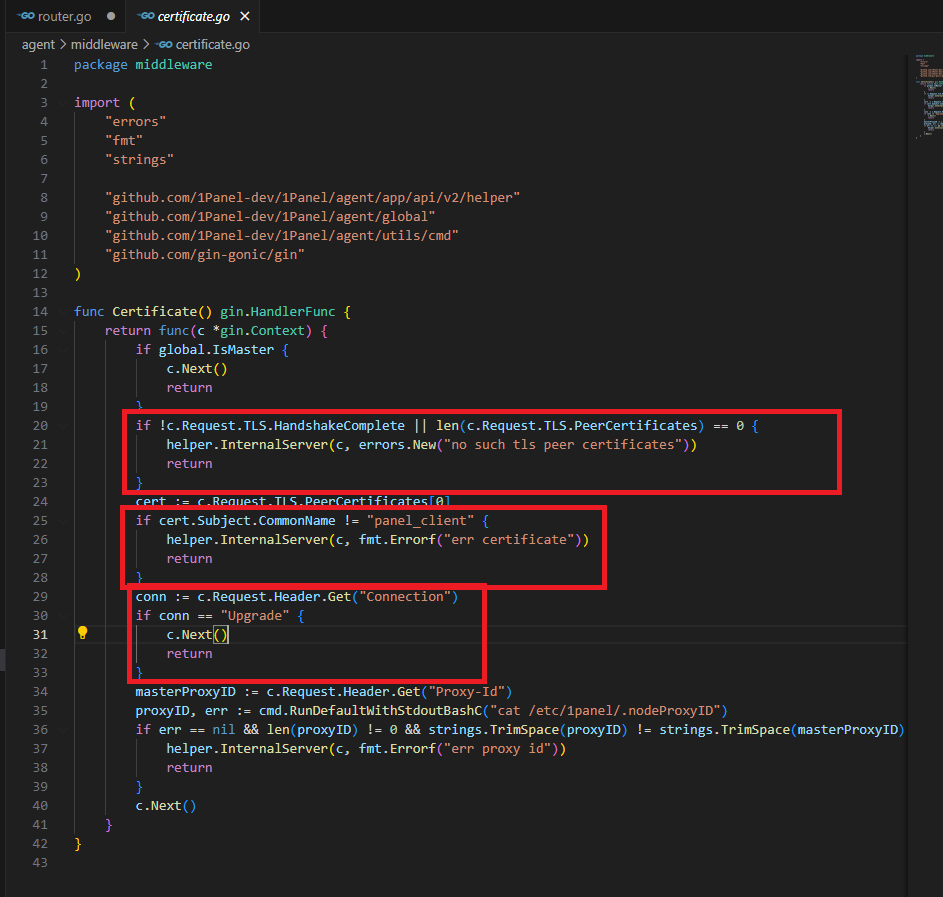
Task: Click the "errors" import on line 4
Action: coord(136,121)
